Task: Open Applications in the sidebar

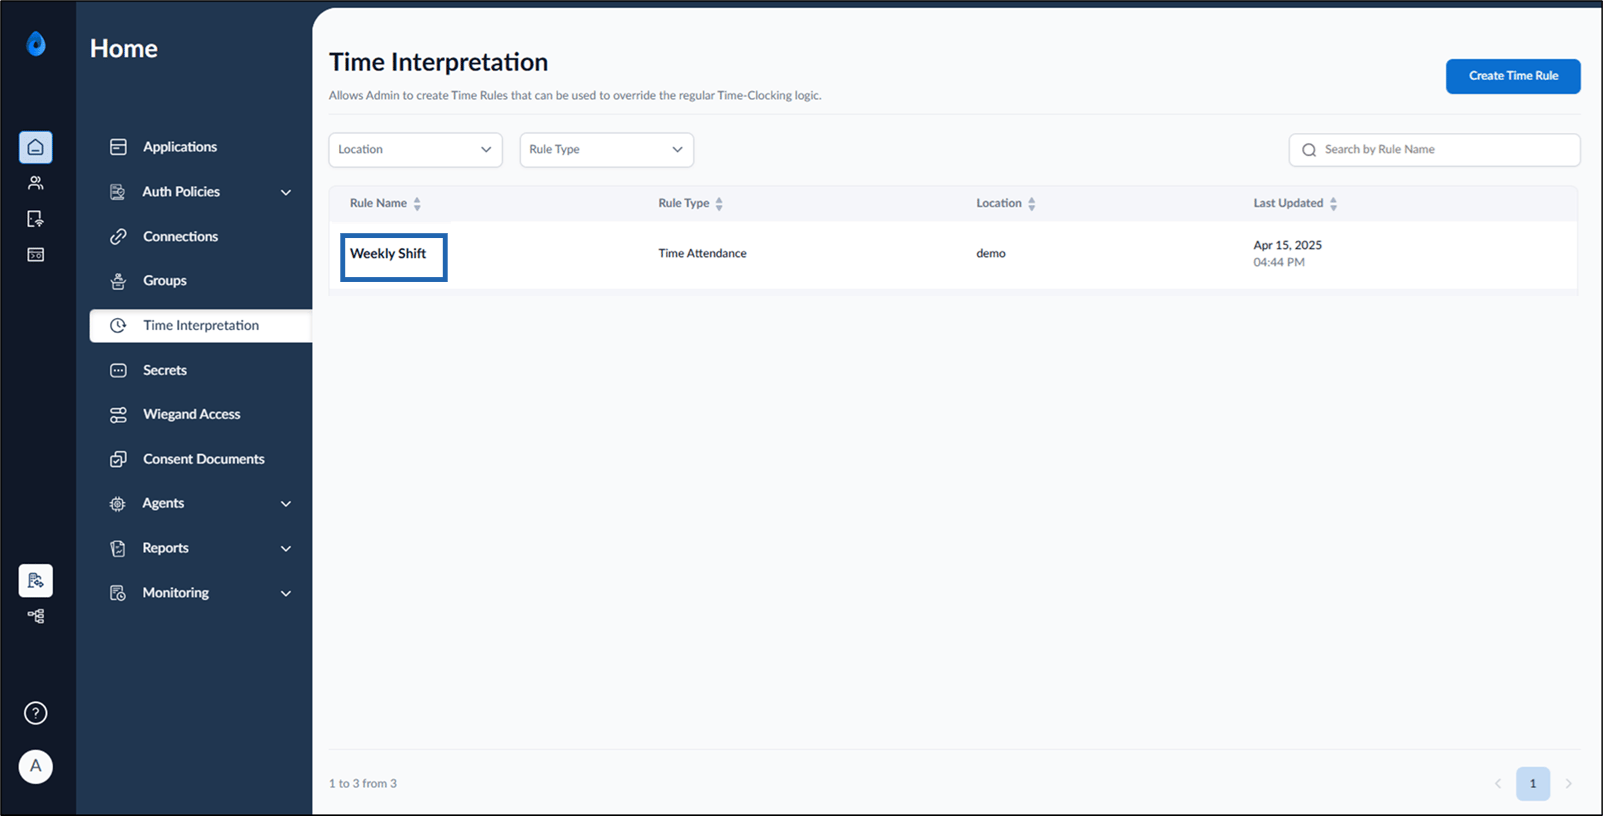Action: [x=180, y=147]
